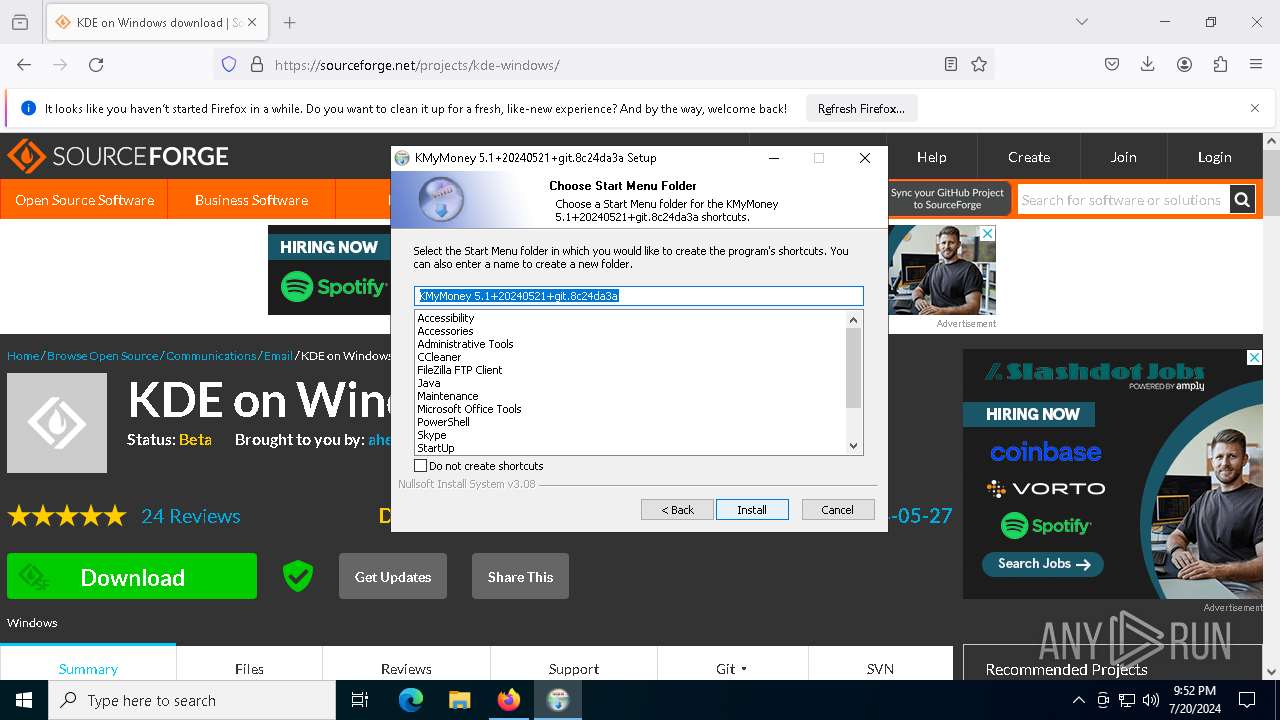Screen dimensions: 1280x720
Task: Click the green verified shield icon
Action: 298,576
